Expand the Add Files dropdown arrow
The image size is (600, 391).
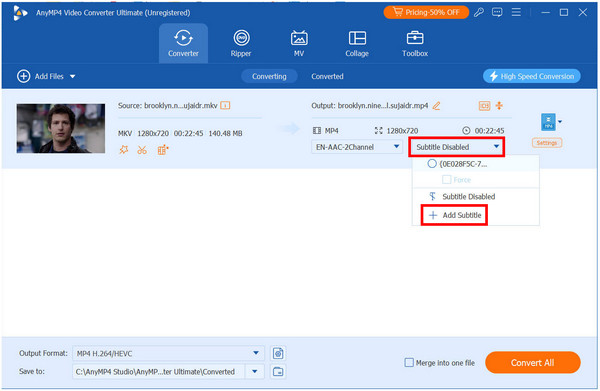point(72,77)
